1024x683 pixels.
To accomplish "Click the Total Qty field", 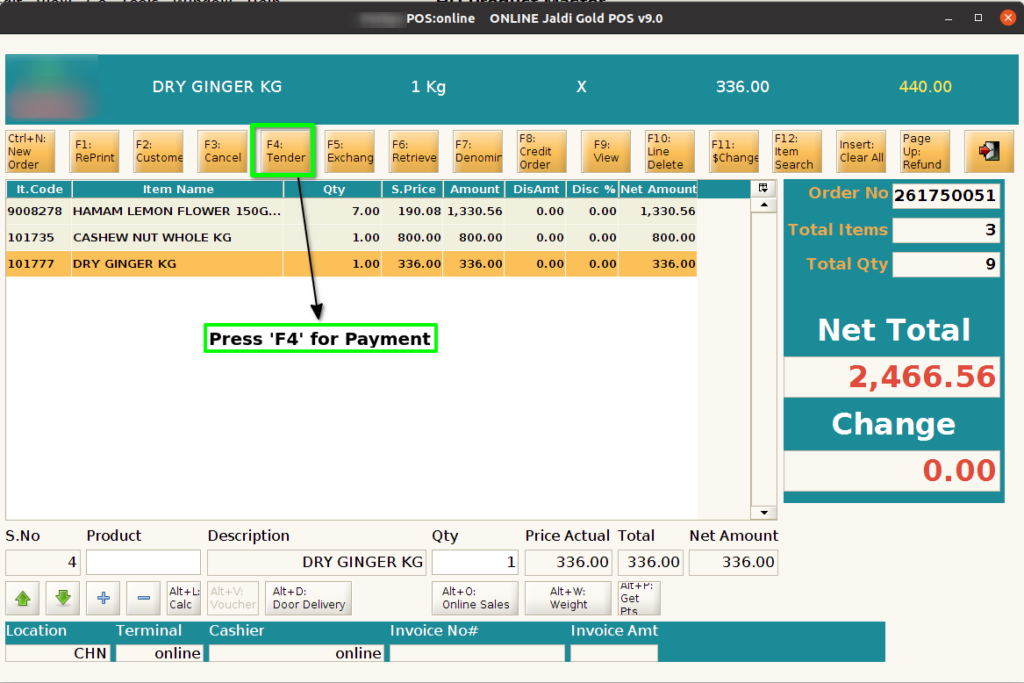I will point(946,264).
